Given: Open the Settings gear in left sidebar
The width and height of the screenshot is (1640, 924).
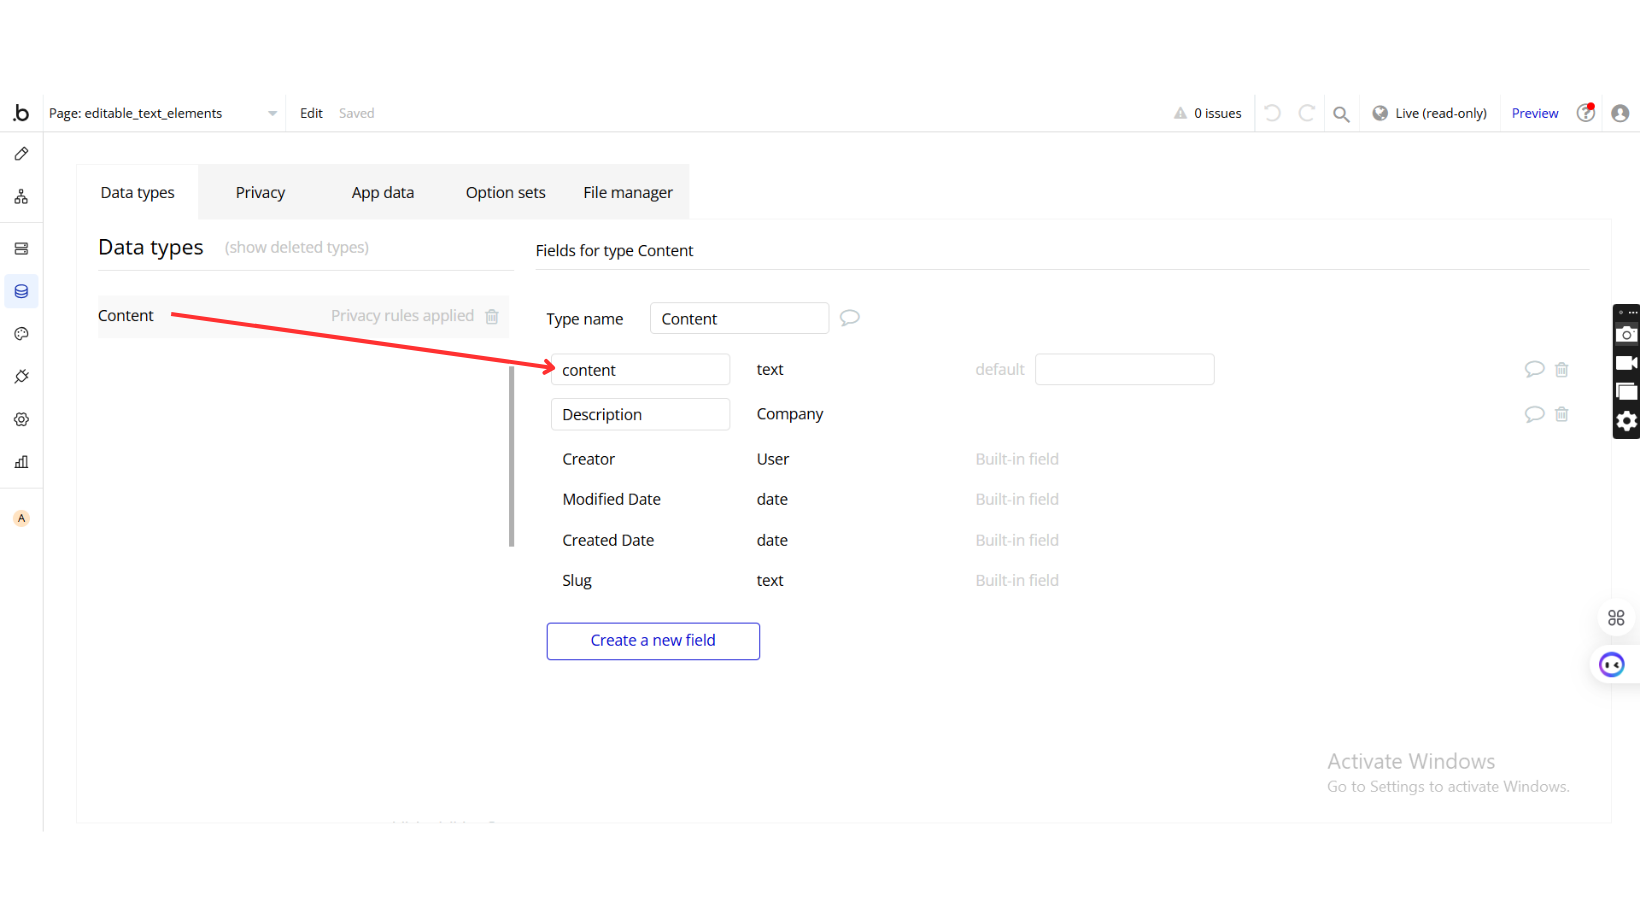Looking at the screenshot, I should (21, 420).
